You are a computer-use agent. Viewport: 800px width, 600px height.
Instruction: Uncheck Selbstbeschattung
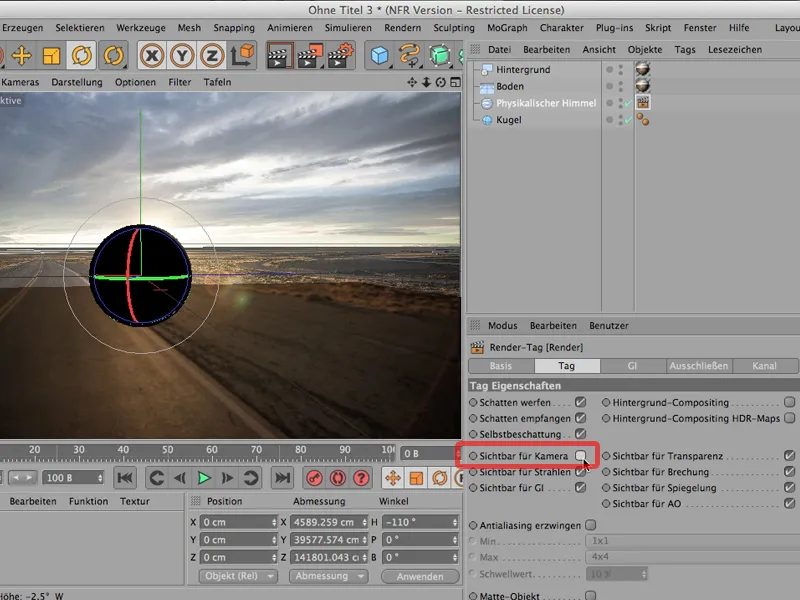[581, 434]
